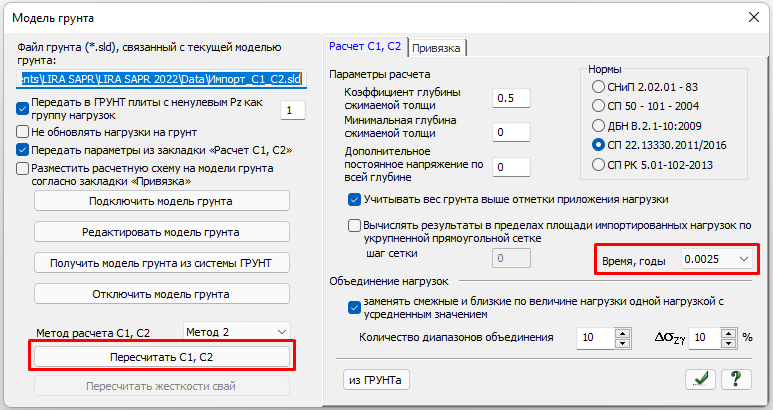The image size is (773, 410).
Task: Click the green checkmark confirm icon
Action: click(700, 378)
